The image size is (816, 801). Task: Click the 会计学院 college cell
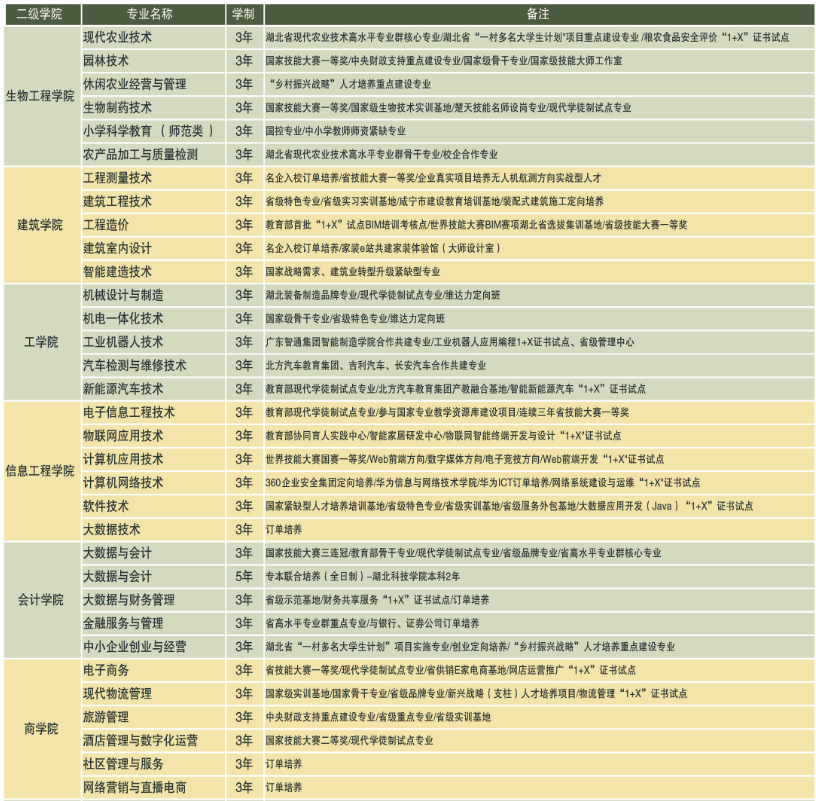[x=41, y=599]
